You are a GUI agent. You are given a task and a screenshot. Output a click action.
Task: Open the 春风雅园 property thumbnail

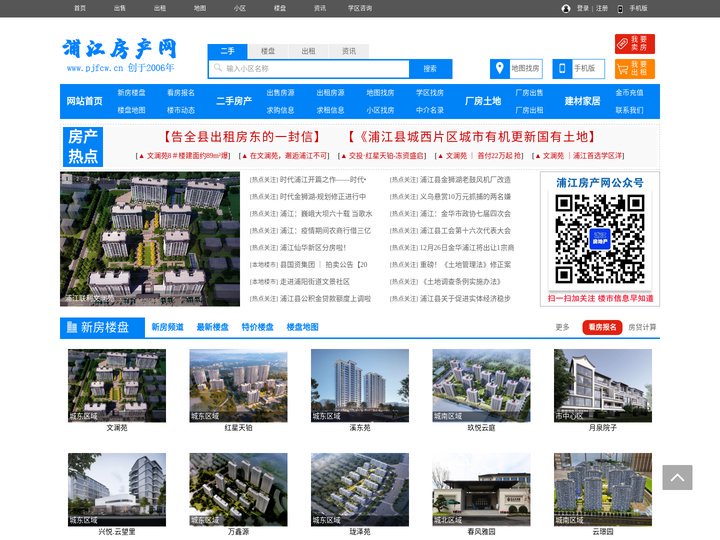481,489
